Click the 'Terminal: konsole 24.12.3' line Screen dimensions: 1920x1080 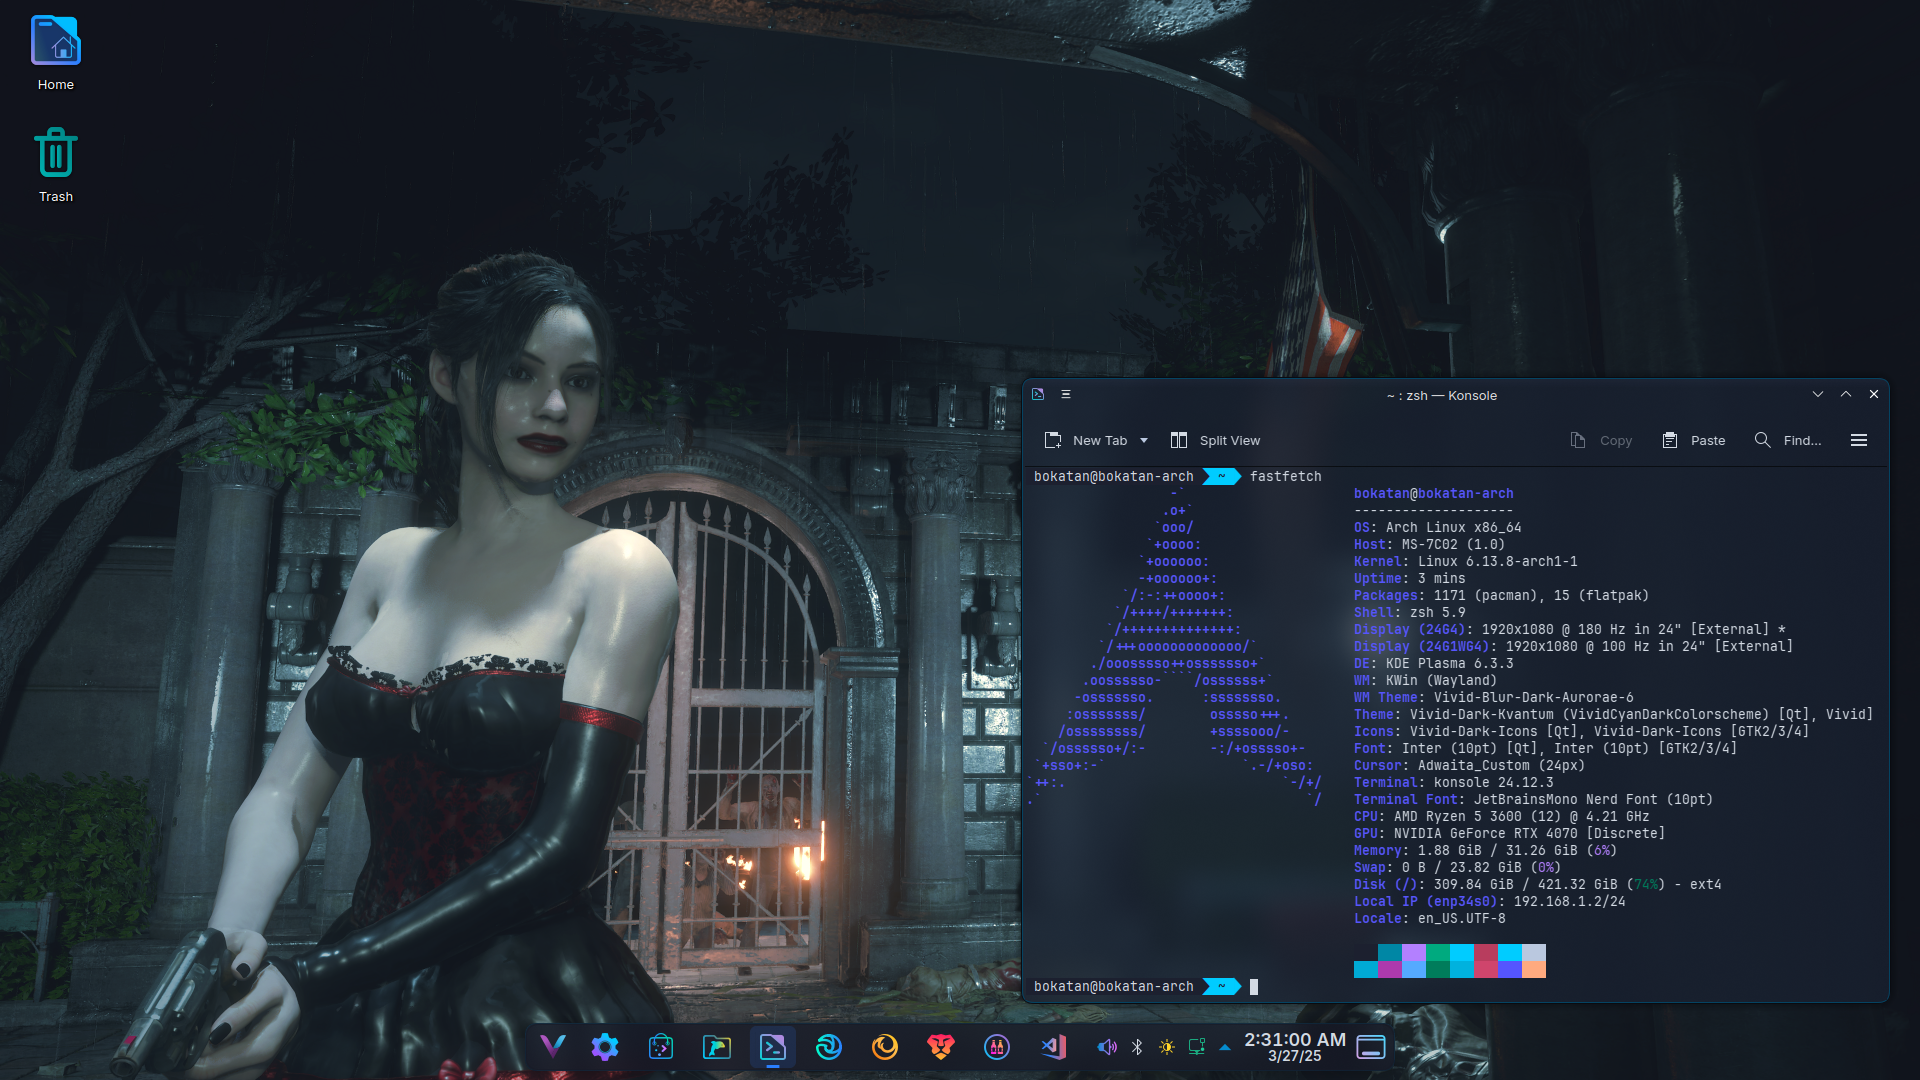(x=1454, y=782)
